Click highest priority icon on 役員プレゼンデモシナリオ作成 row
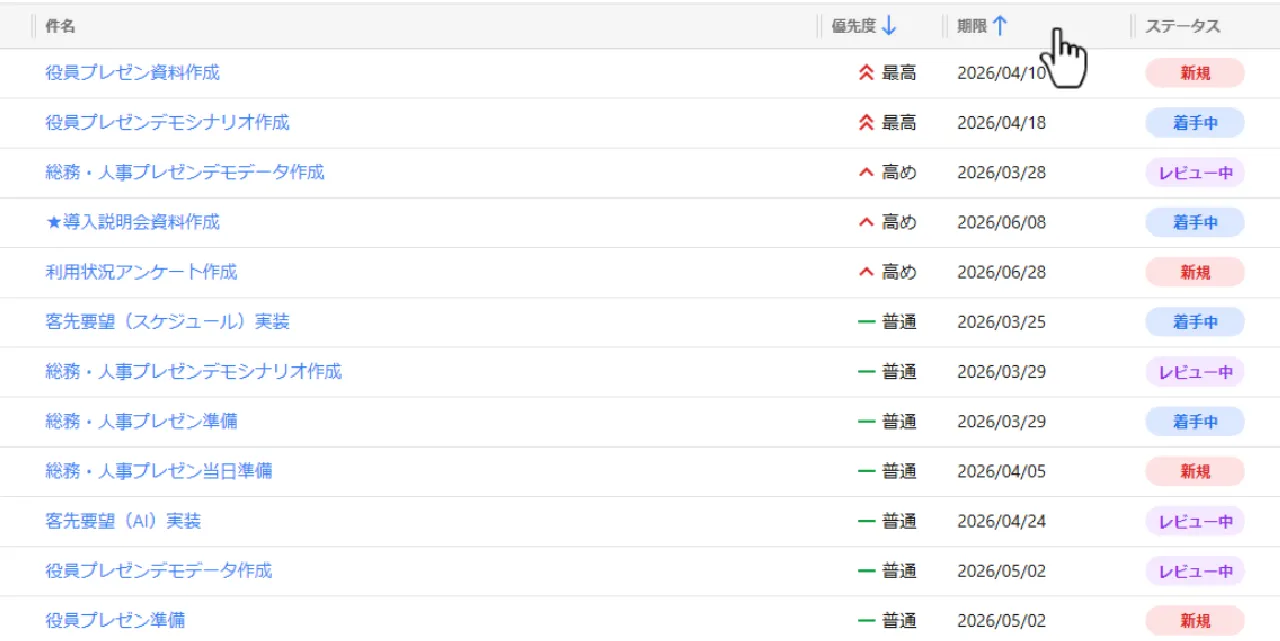 coord(866,123)
